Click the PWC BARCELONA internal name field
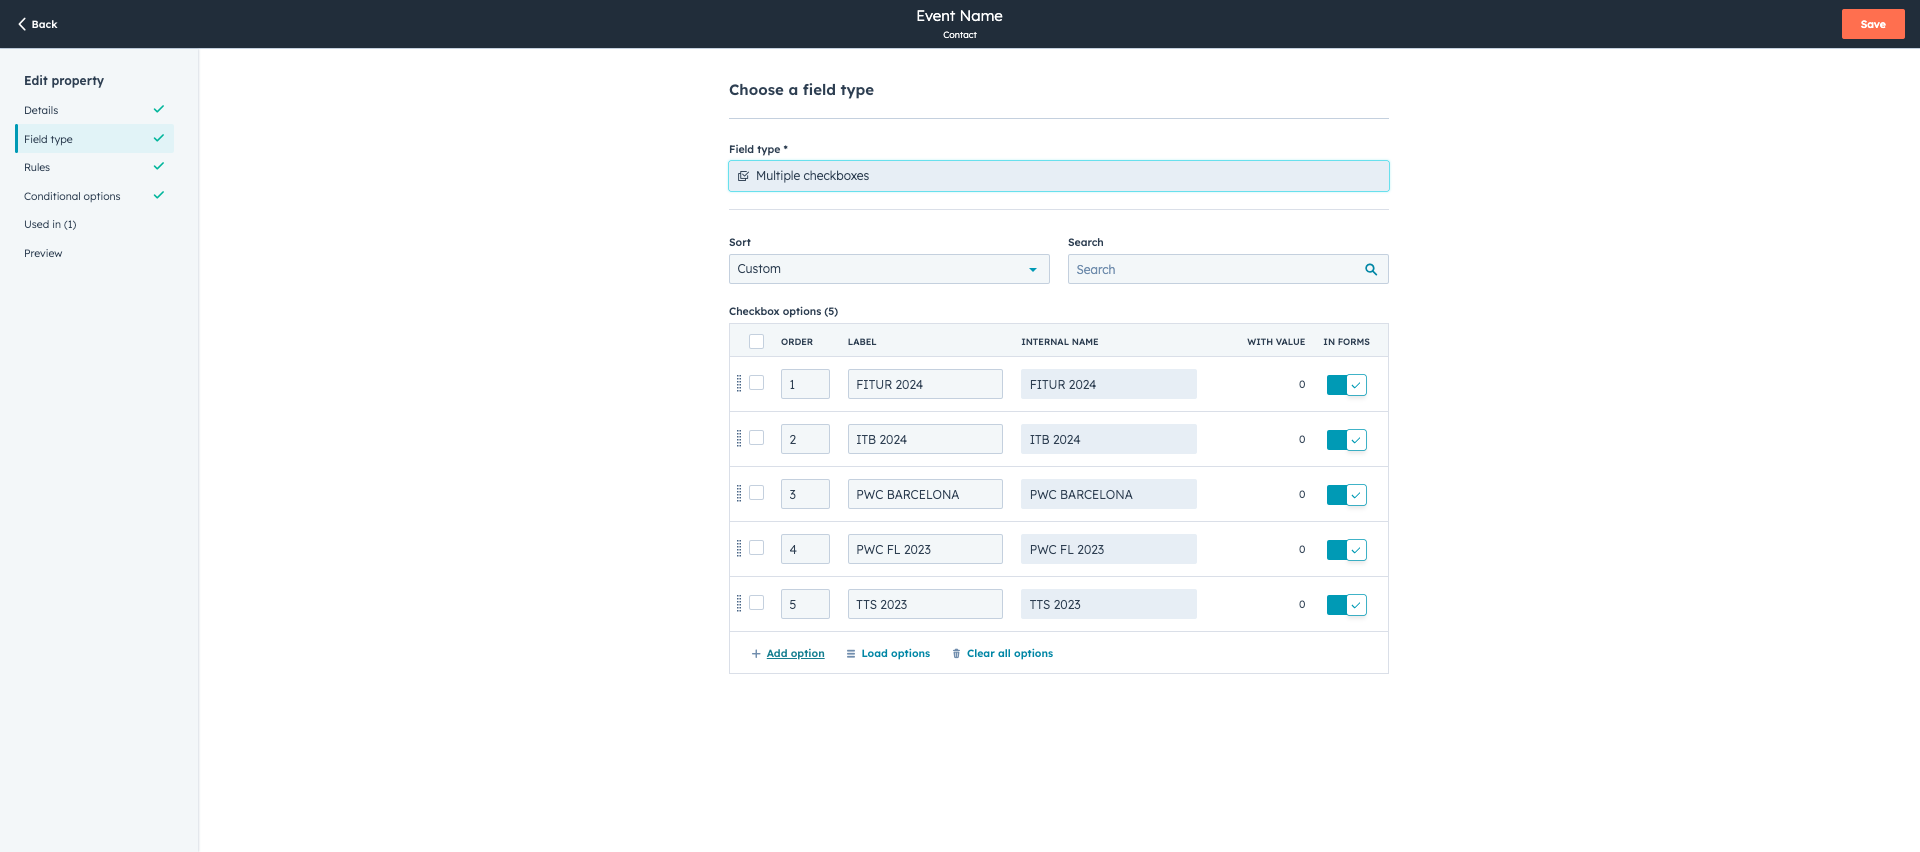 click(1109, 494)
